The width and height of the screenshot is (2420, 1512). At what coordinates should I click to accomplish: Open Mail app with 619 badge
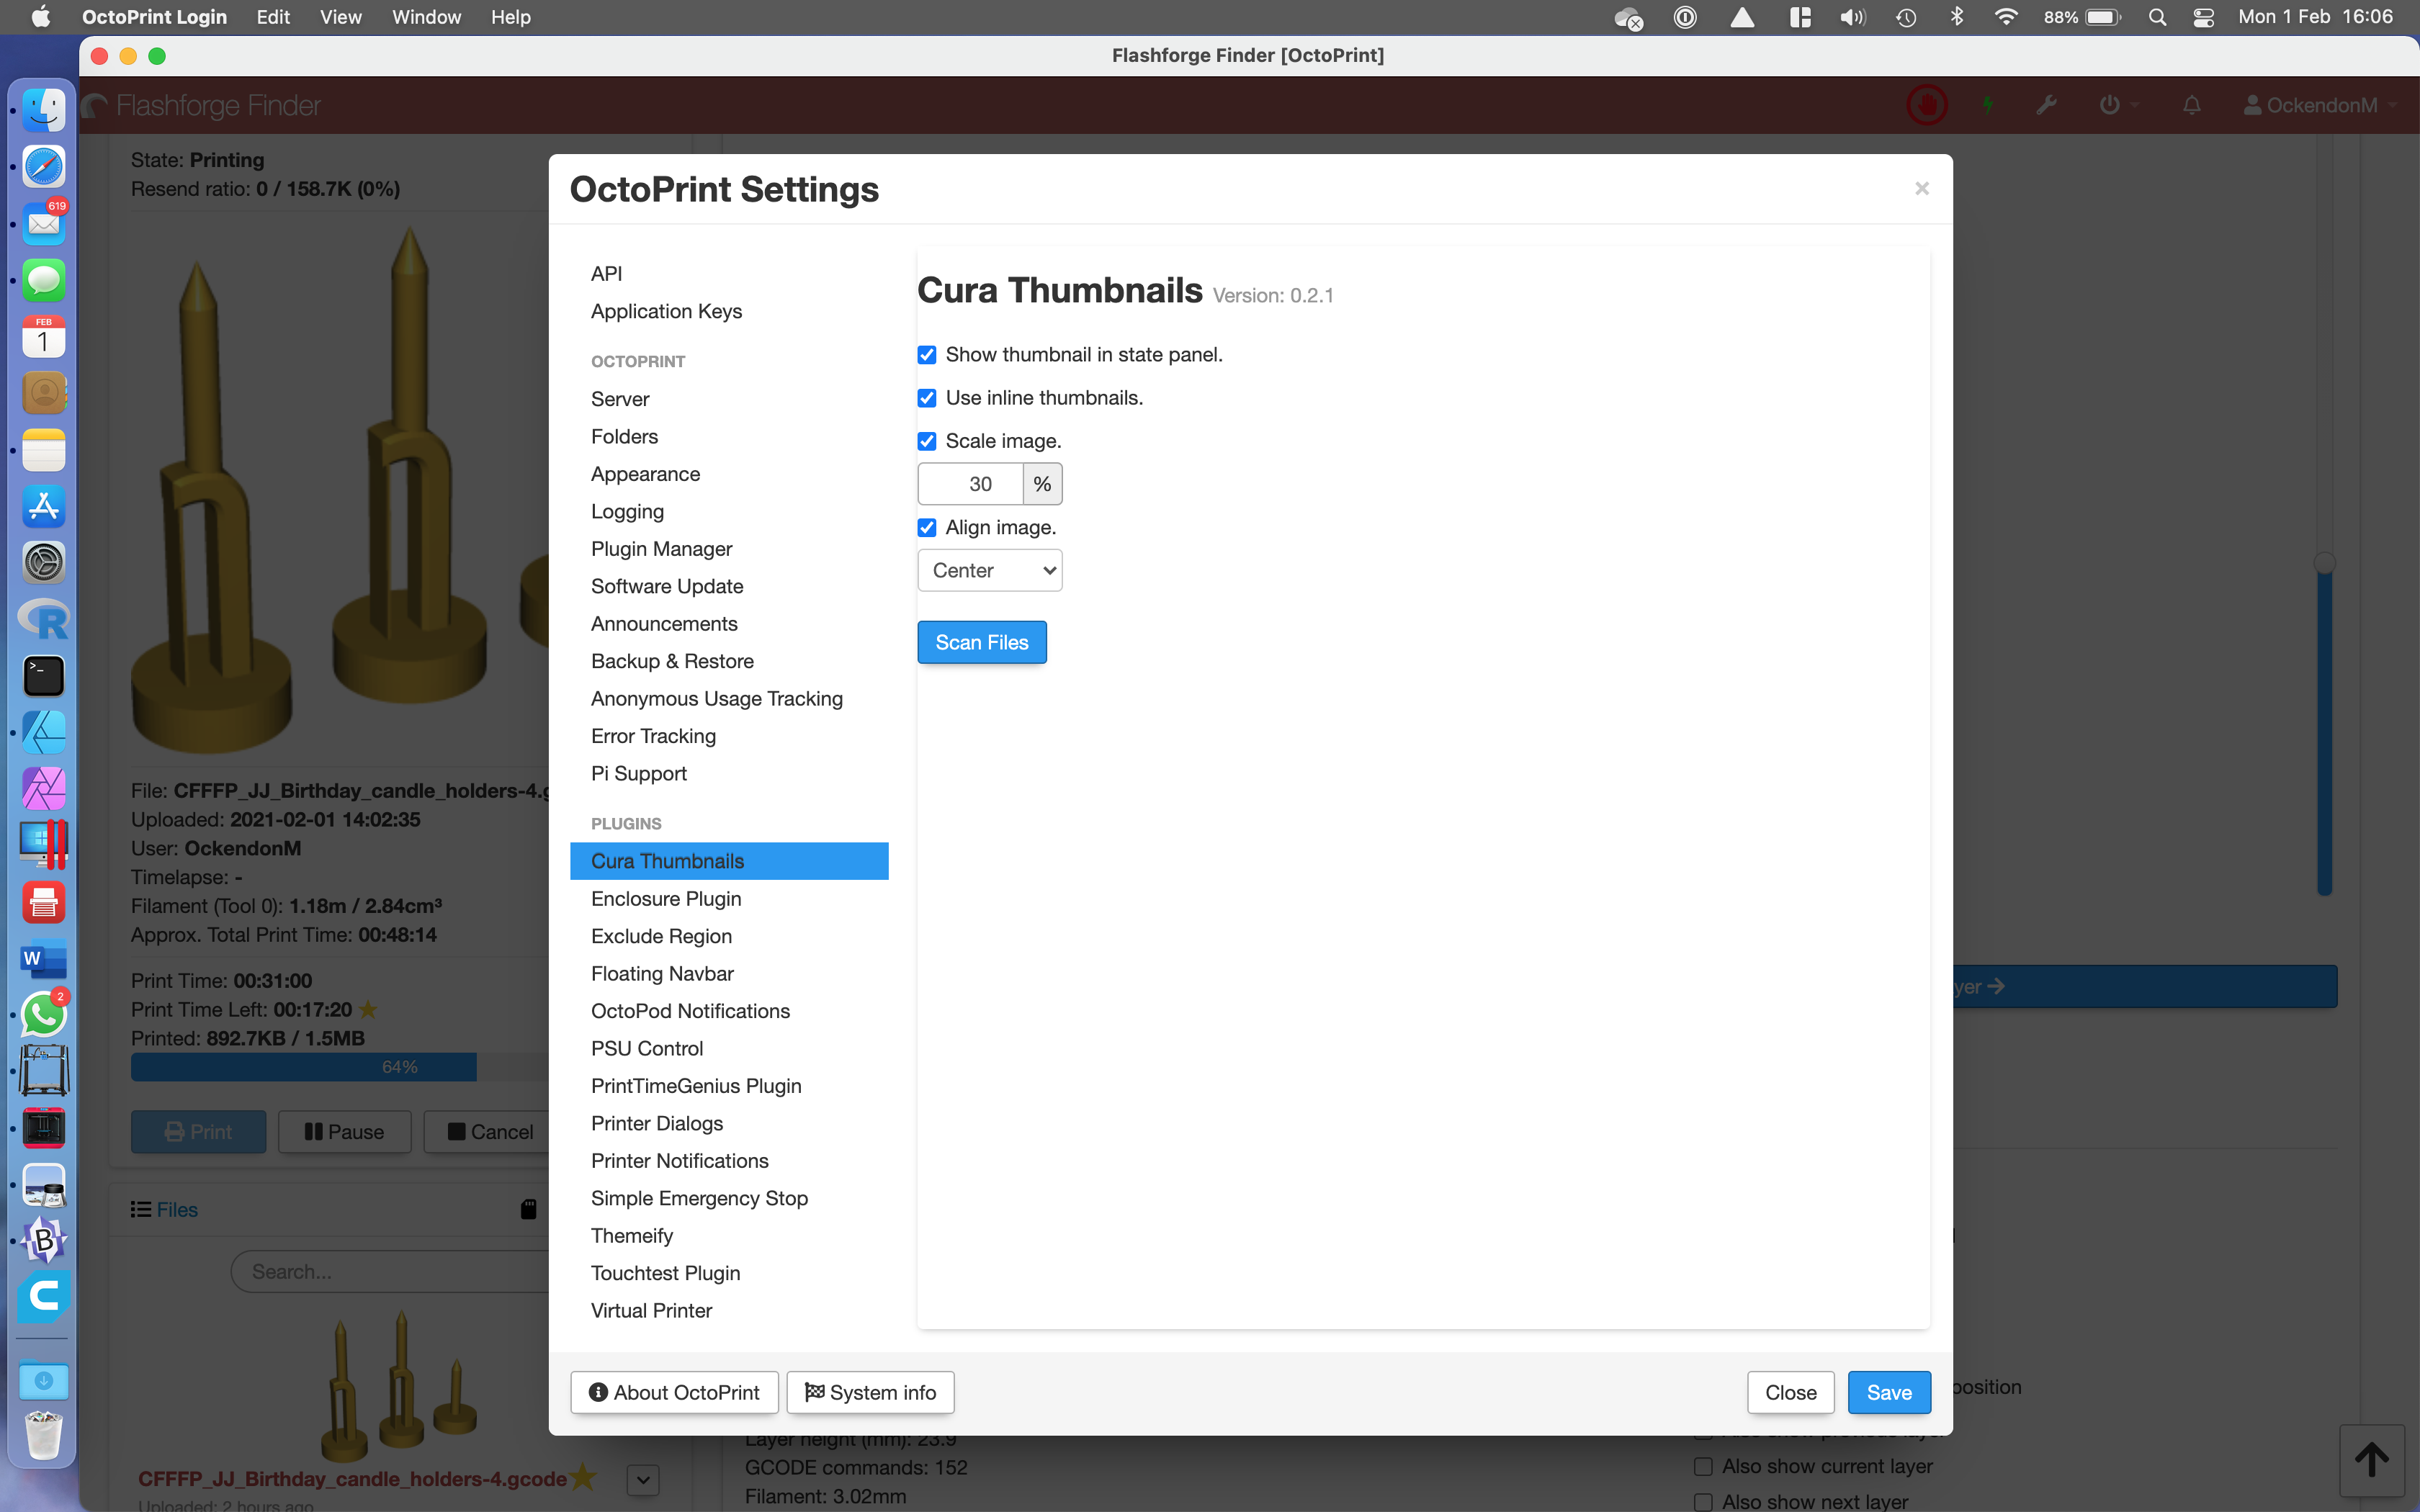pos(44,224)
